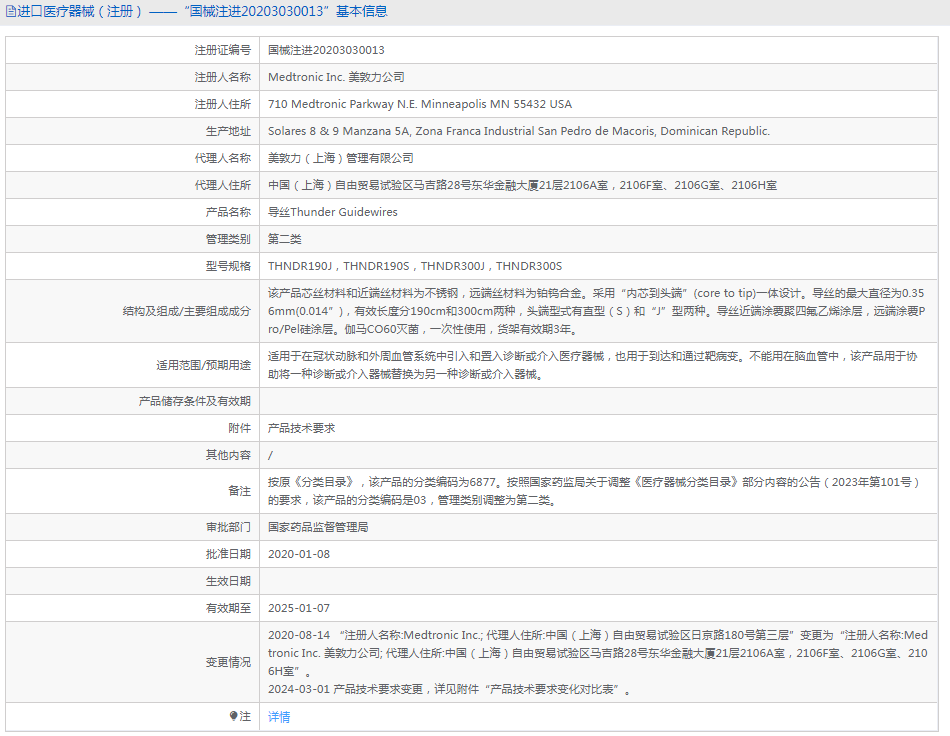Click the 代理人名称 label
950x736 pixels.
(x=222, y=158)
